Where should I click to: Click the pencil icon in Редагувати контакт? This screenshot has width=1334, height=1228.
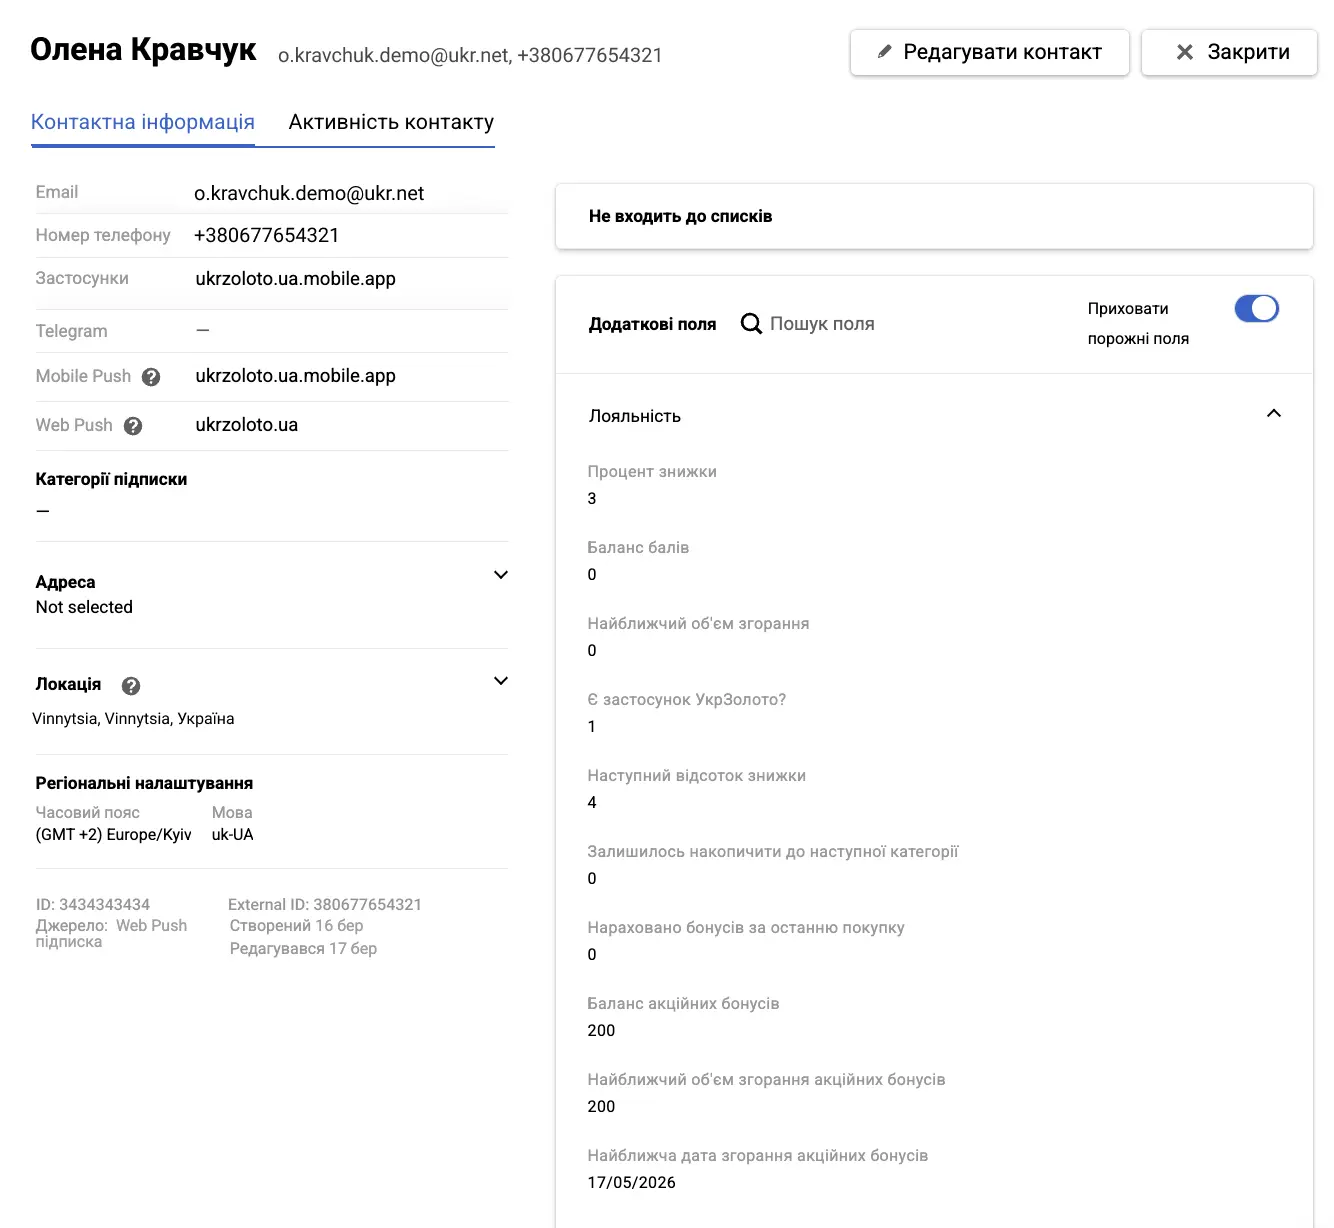[884, 52]
